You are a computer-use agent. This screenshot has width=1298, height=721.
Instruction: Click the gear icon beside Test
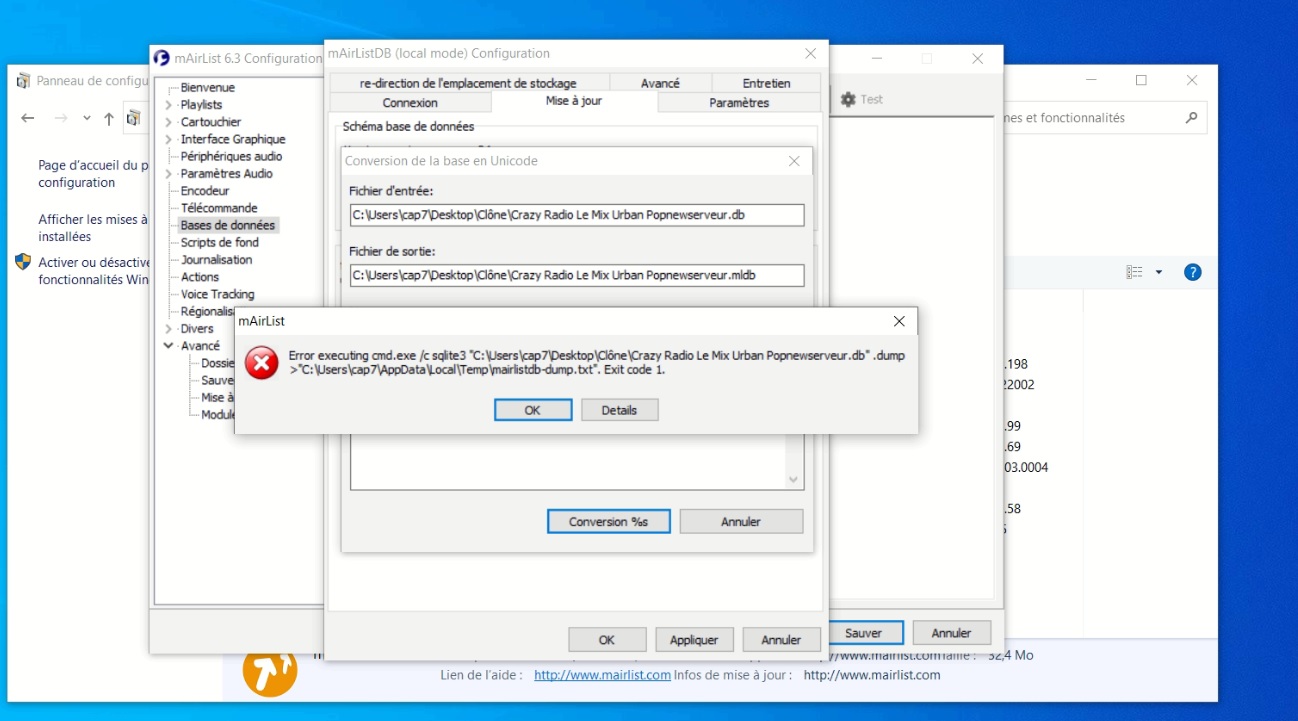tap(848, 99)
